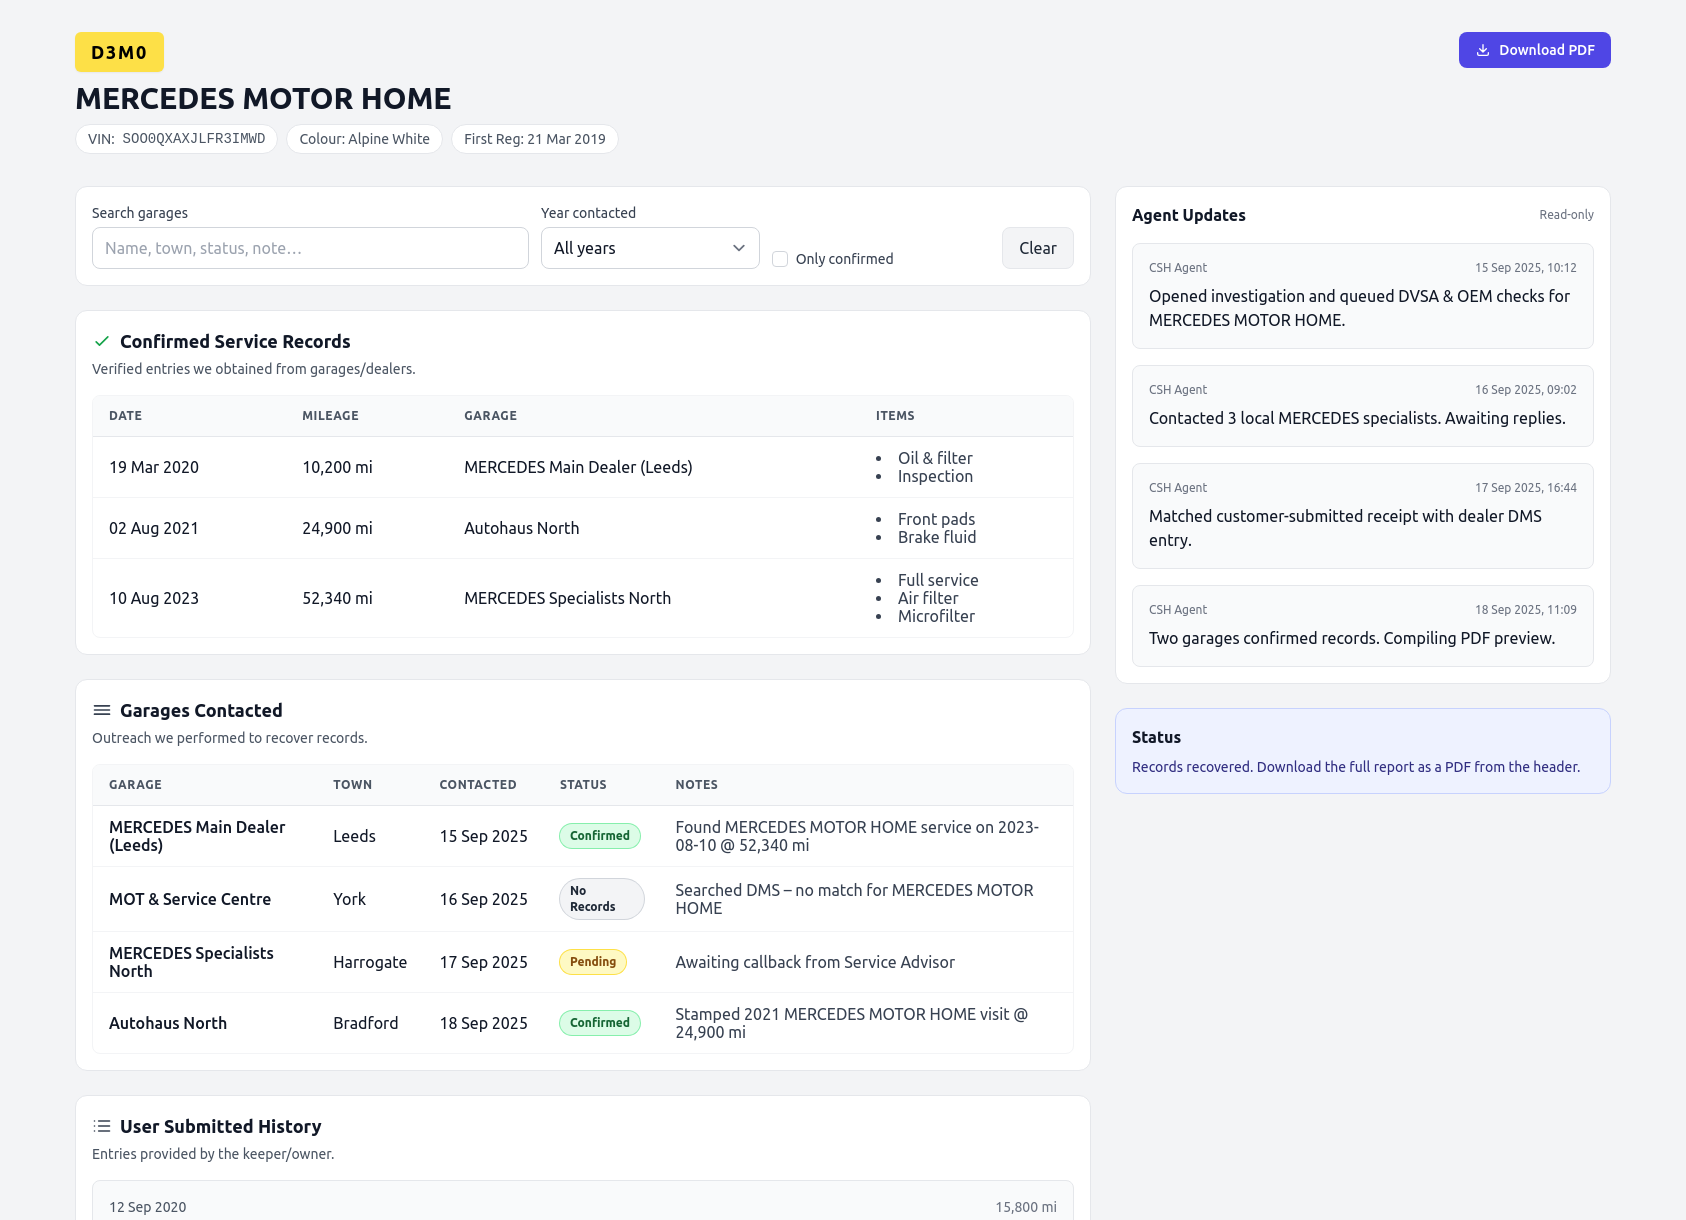Click the checkmark icon beside Confirmed Service Records
The width and height of the screenshot is (1686, 1220).
[101, 341]
